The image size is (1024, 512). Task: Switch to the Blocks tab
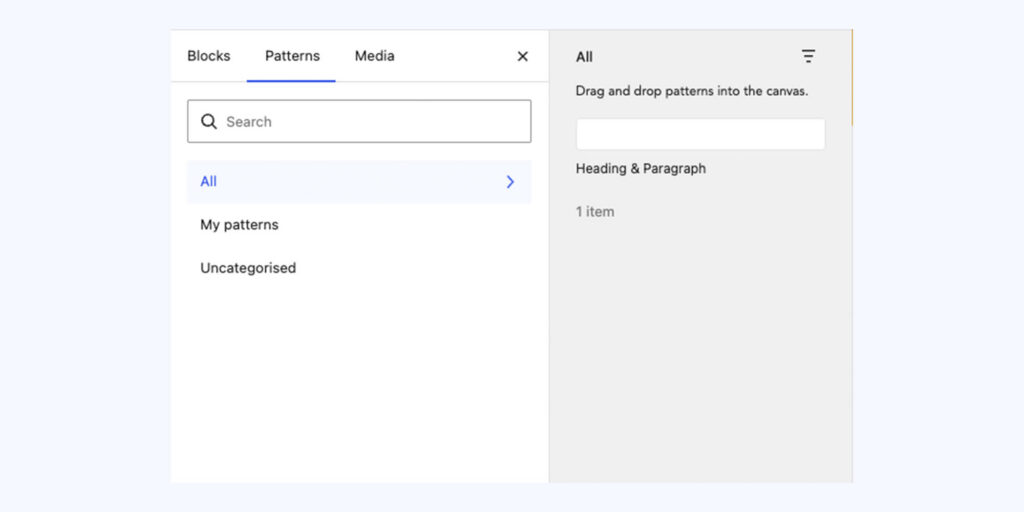[208, 56]
